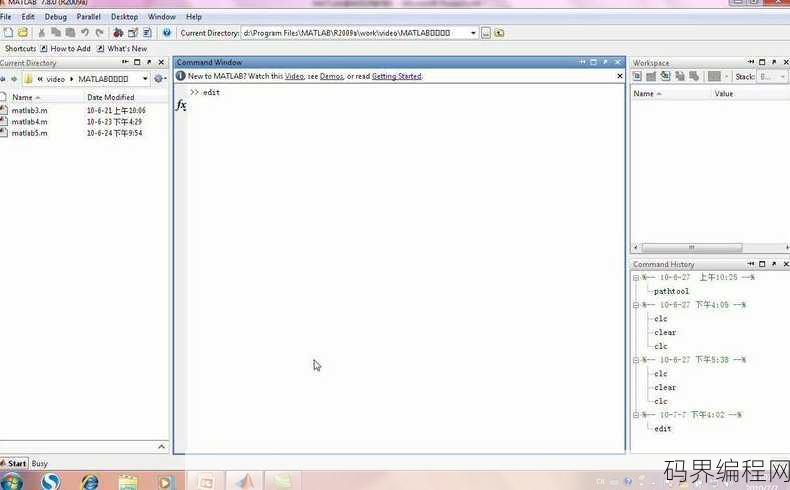Viewport: 790px width, 490px height.
Task: Open the File menu
Action: click(6, 17)
